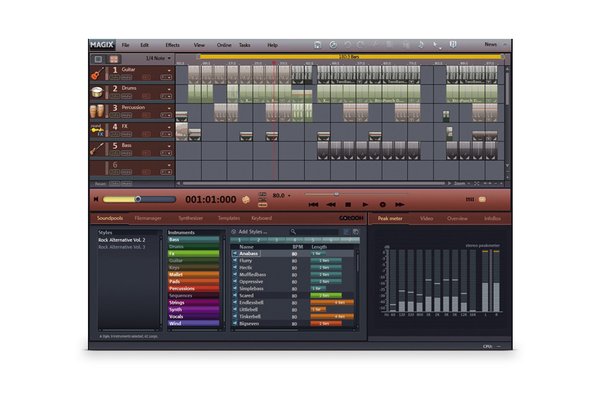Click the conga icon on Percussion track
Screen dimensions: 600x395
[x=97, y=111]
